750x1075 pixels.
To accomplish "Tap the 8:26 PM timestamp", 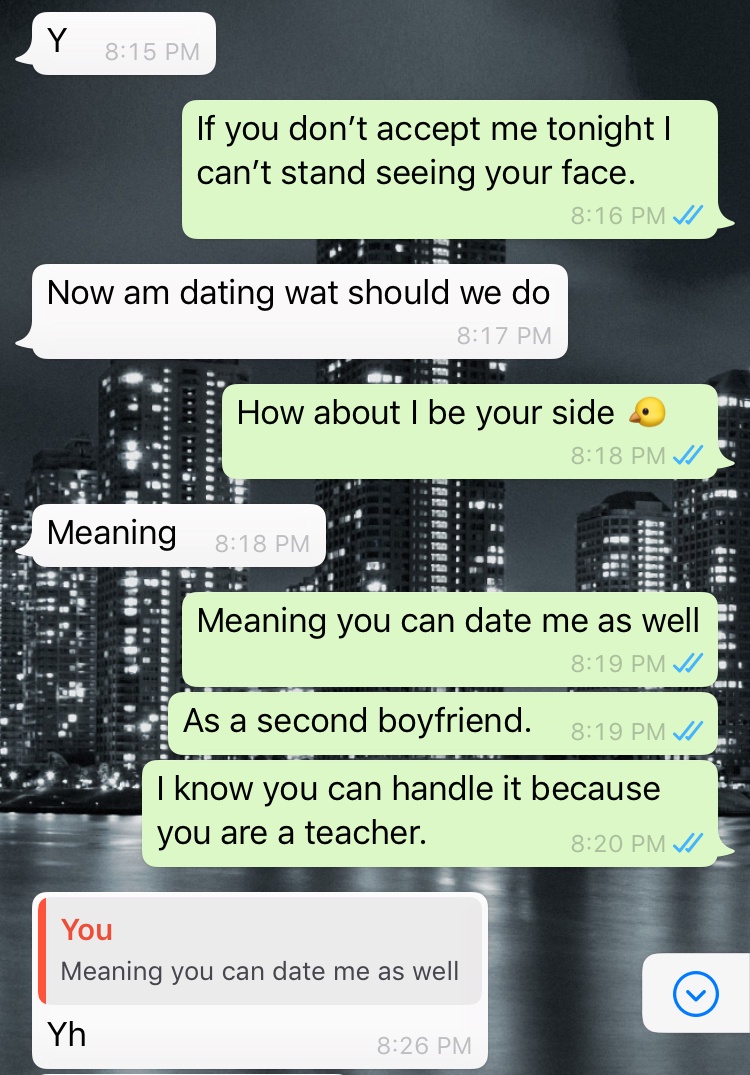I will (424, 1046).
